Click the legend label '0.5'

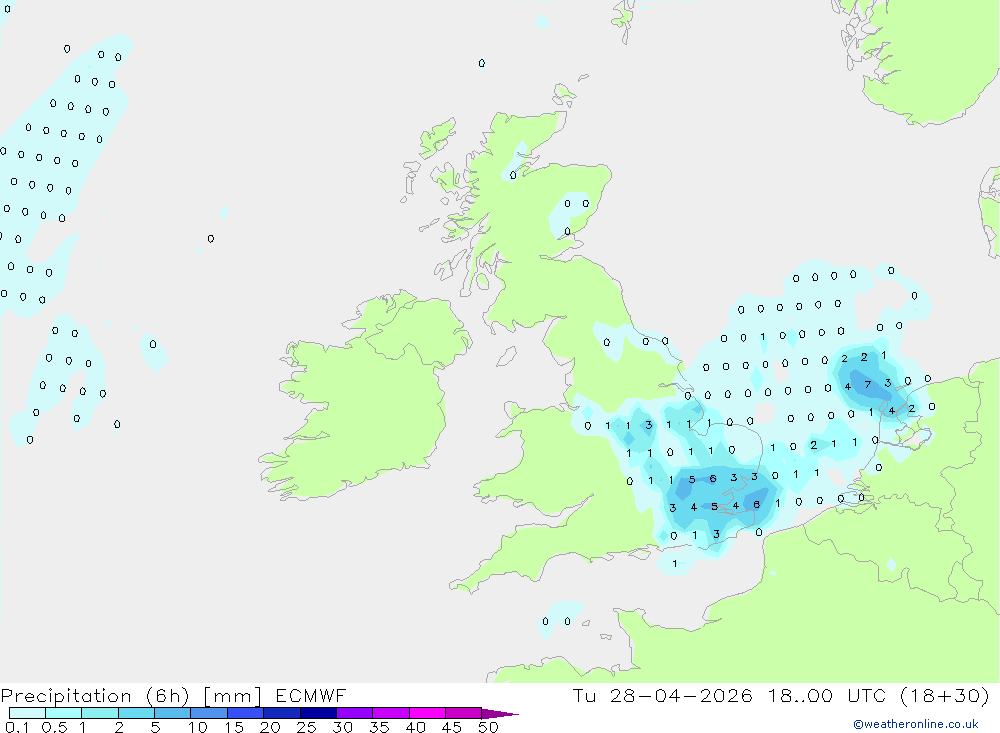tap(54, 727)
